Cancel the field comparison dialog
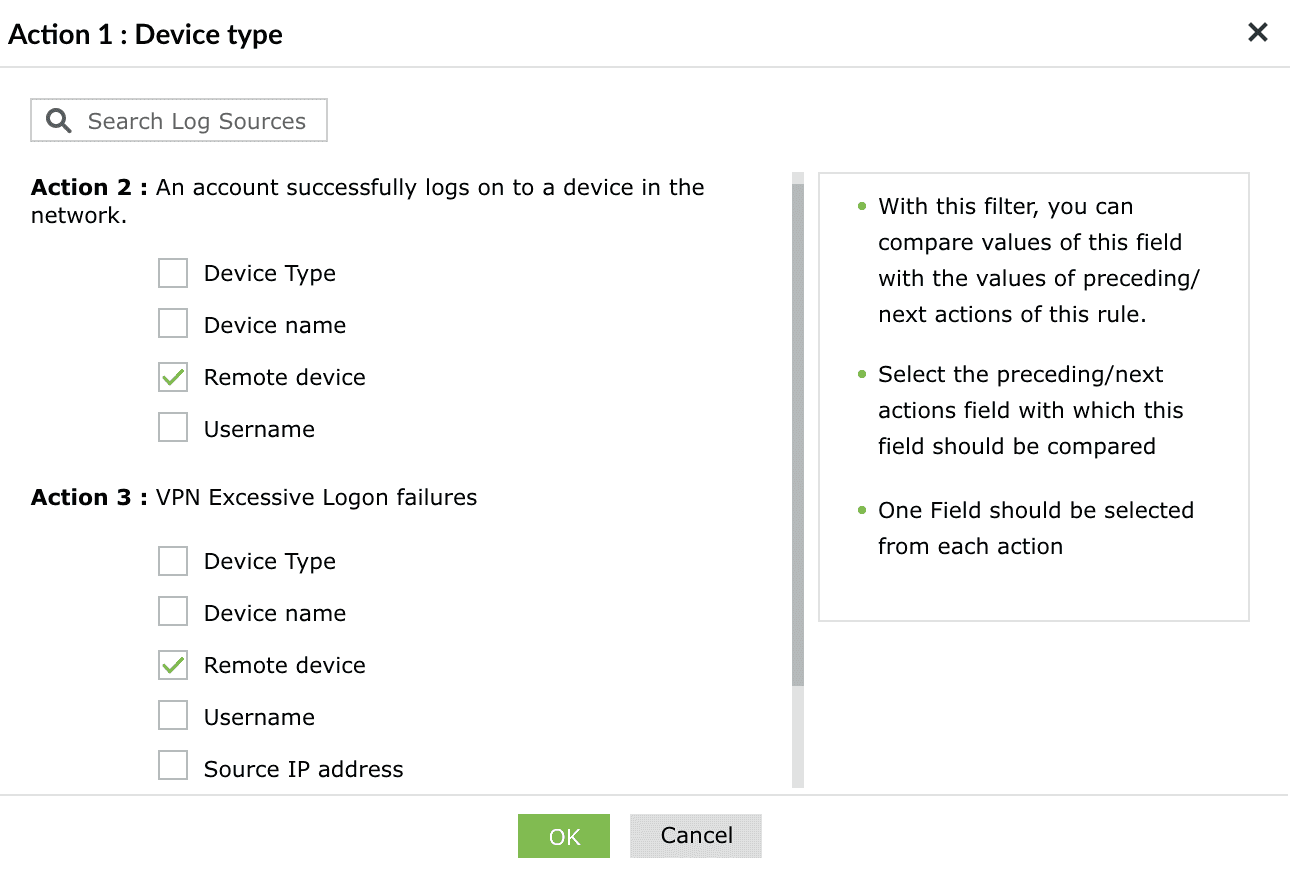The height and width of the screenshot is (879, 1290). (x=696, y=836)
